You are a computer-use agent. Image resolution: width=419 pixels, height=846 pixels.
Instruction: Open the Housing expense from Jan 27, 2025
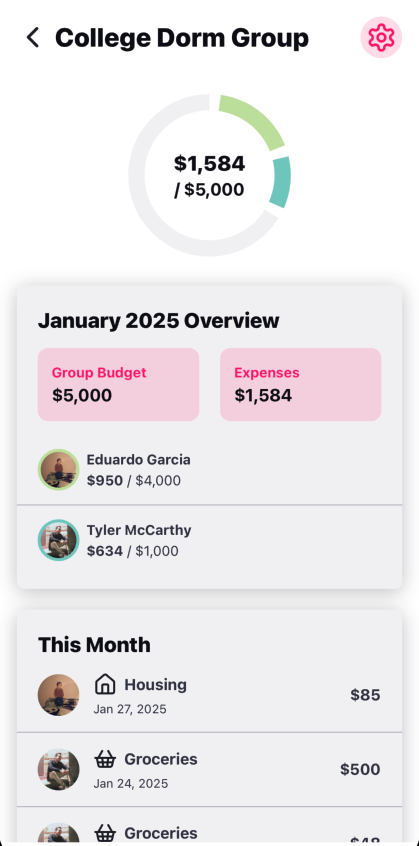pos(209,695)
